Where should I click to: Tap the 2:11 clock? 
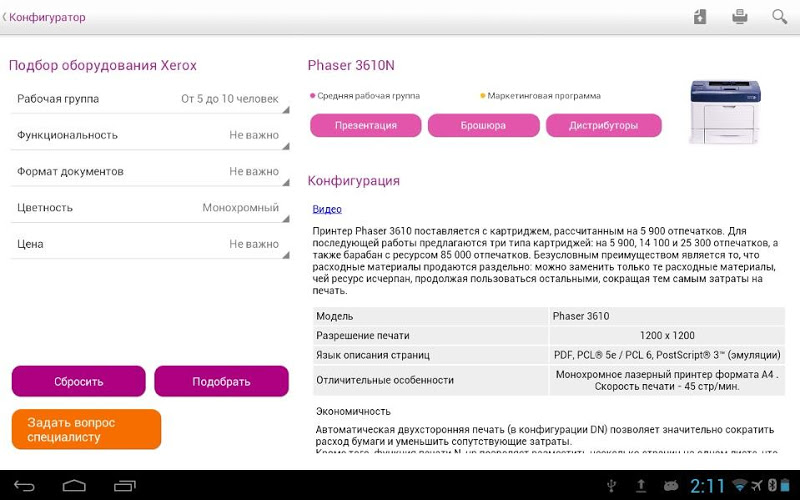click(x=708, y=485)
